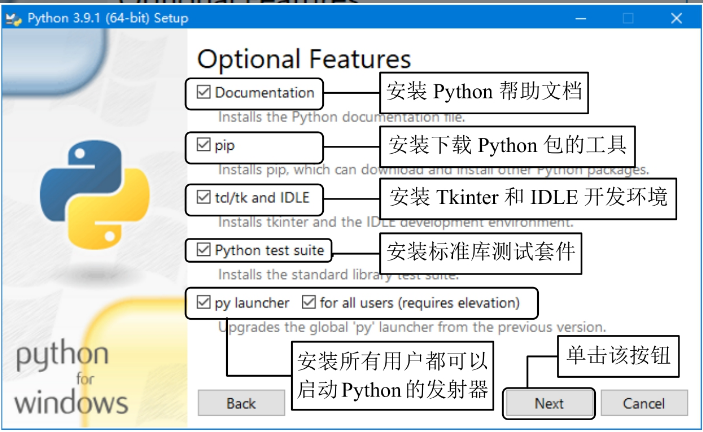This screenshot has width=703, height=432.
Task: Cancel the Python setup
Action: coord(644,403)
